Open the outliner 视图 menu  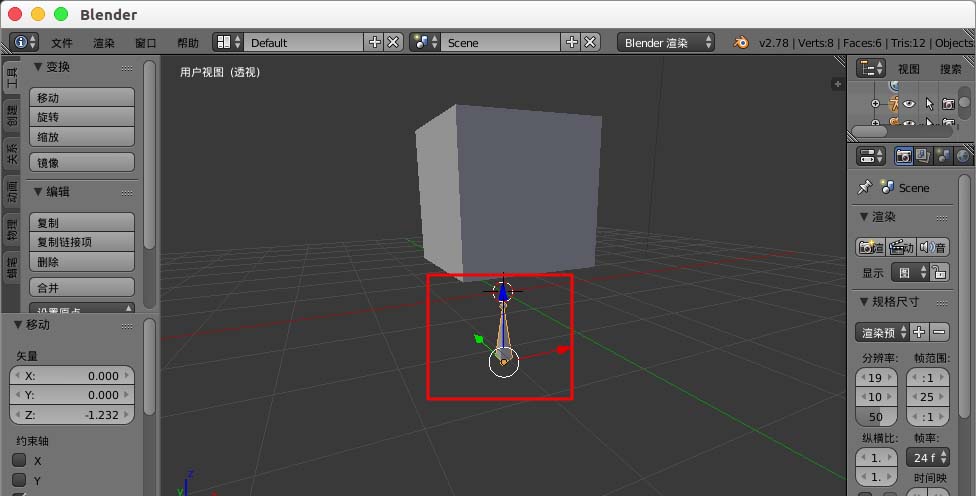(x=908, y=69)
